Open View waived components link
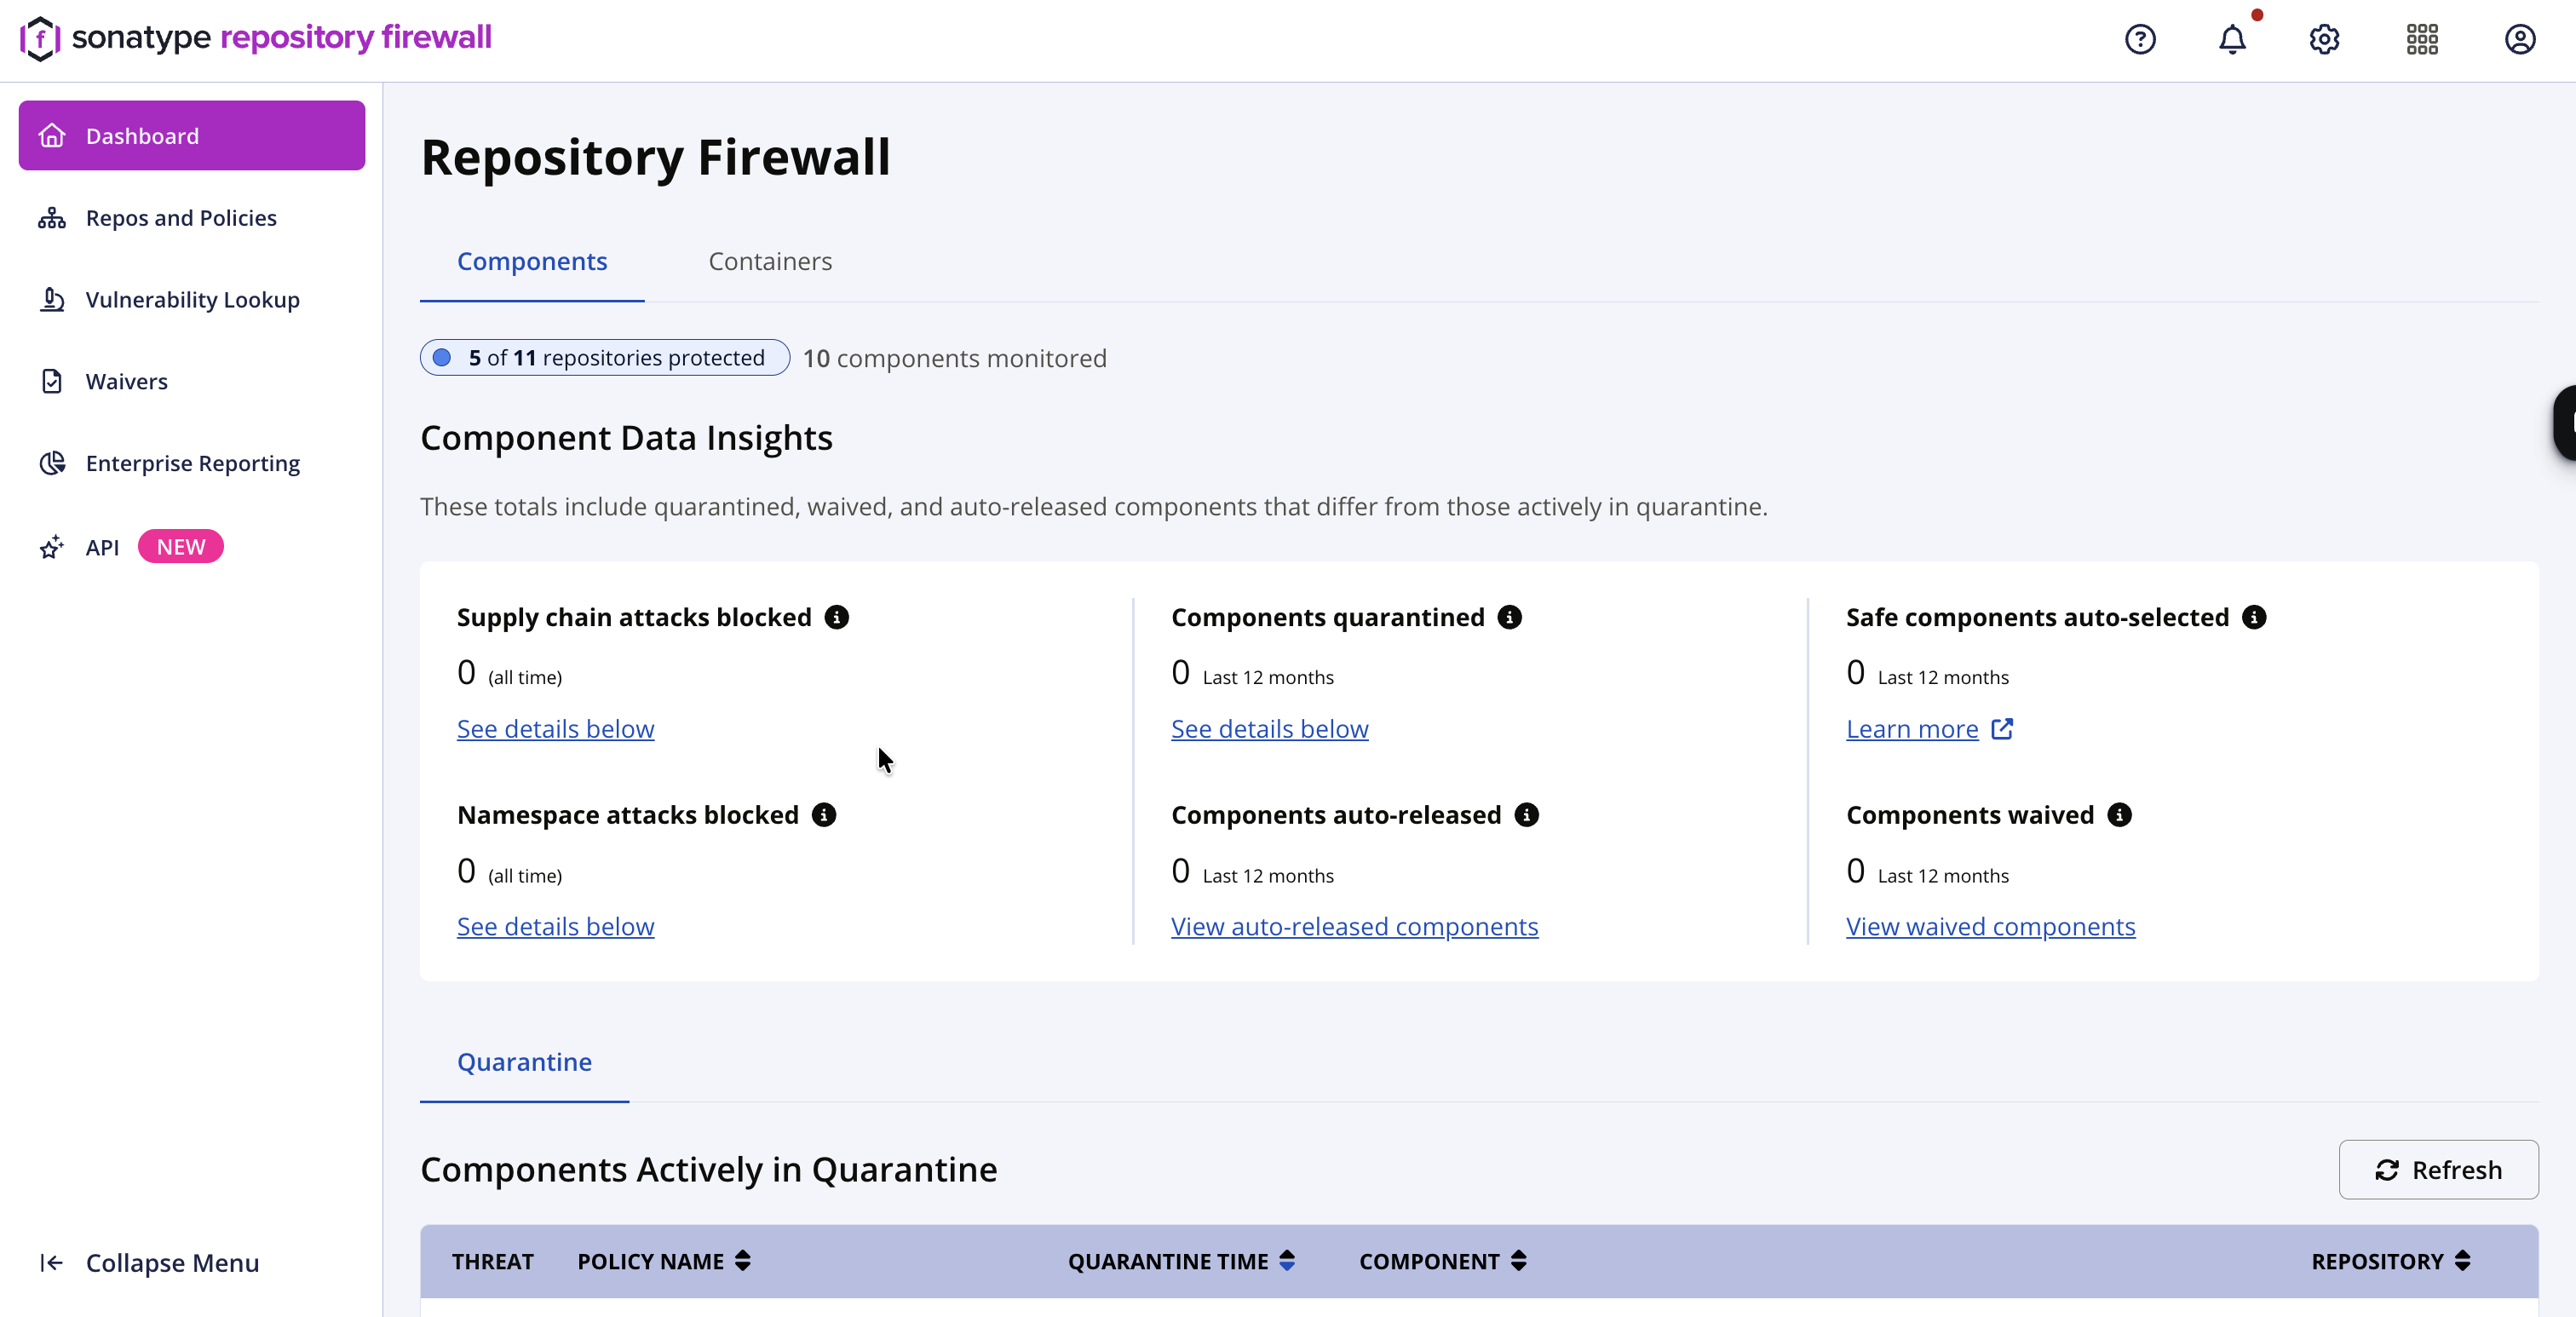 point(1990,927)
